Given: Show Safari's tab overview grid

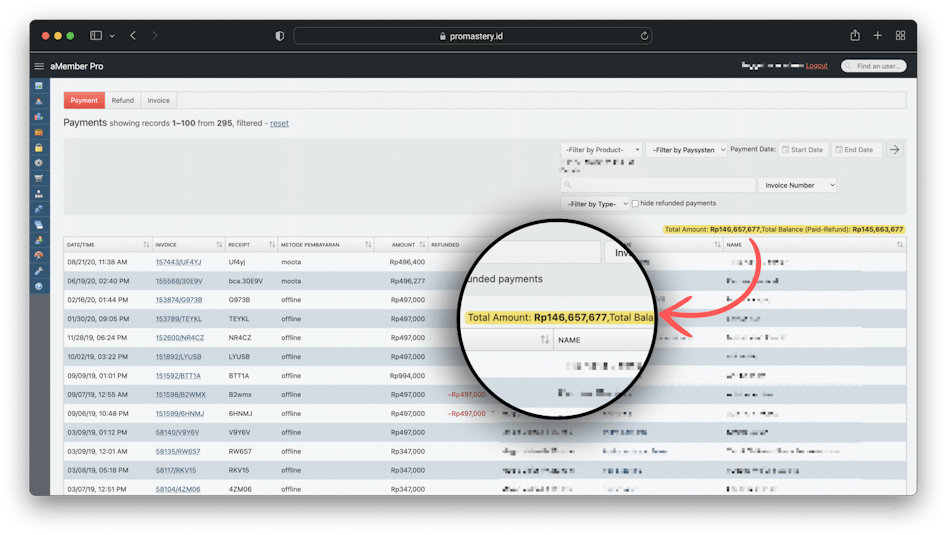Looking at the screenshot, I should click(x=900, y=35).
